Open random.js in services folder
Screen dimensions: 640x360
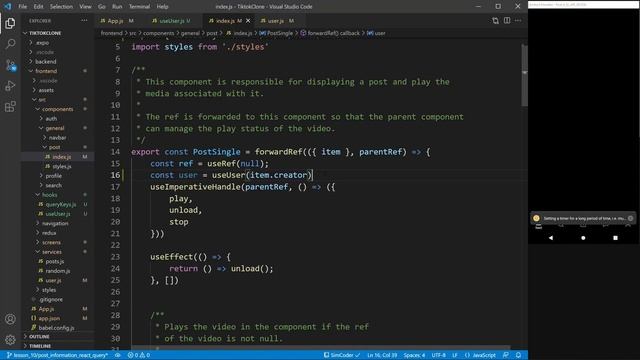58,271
